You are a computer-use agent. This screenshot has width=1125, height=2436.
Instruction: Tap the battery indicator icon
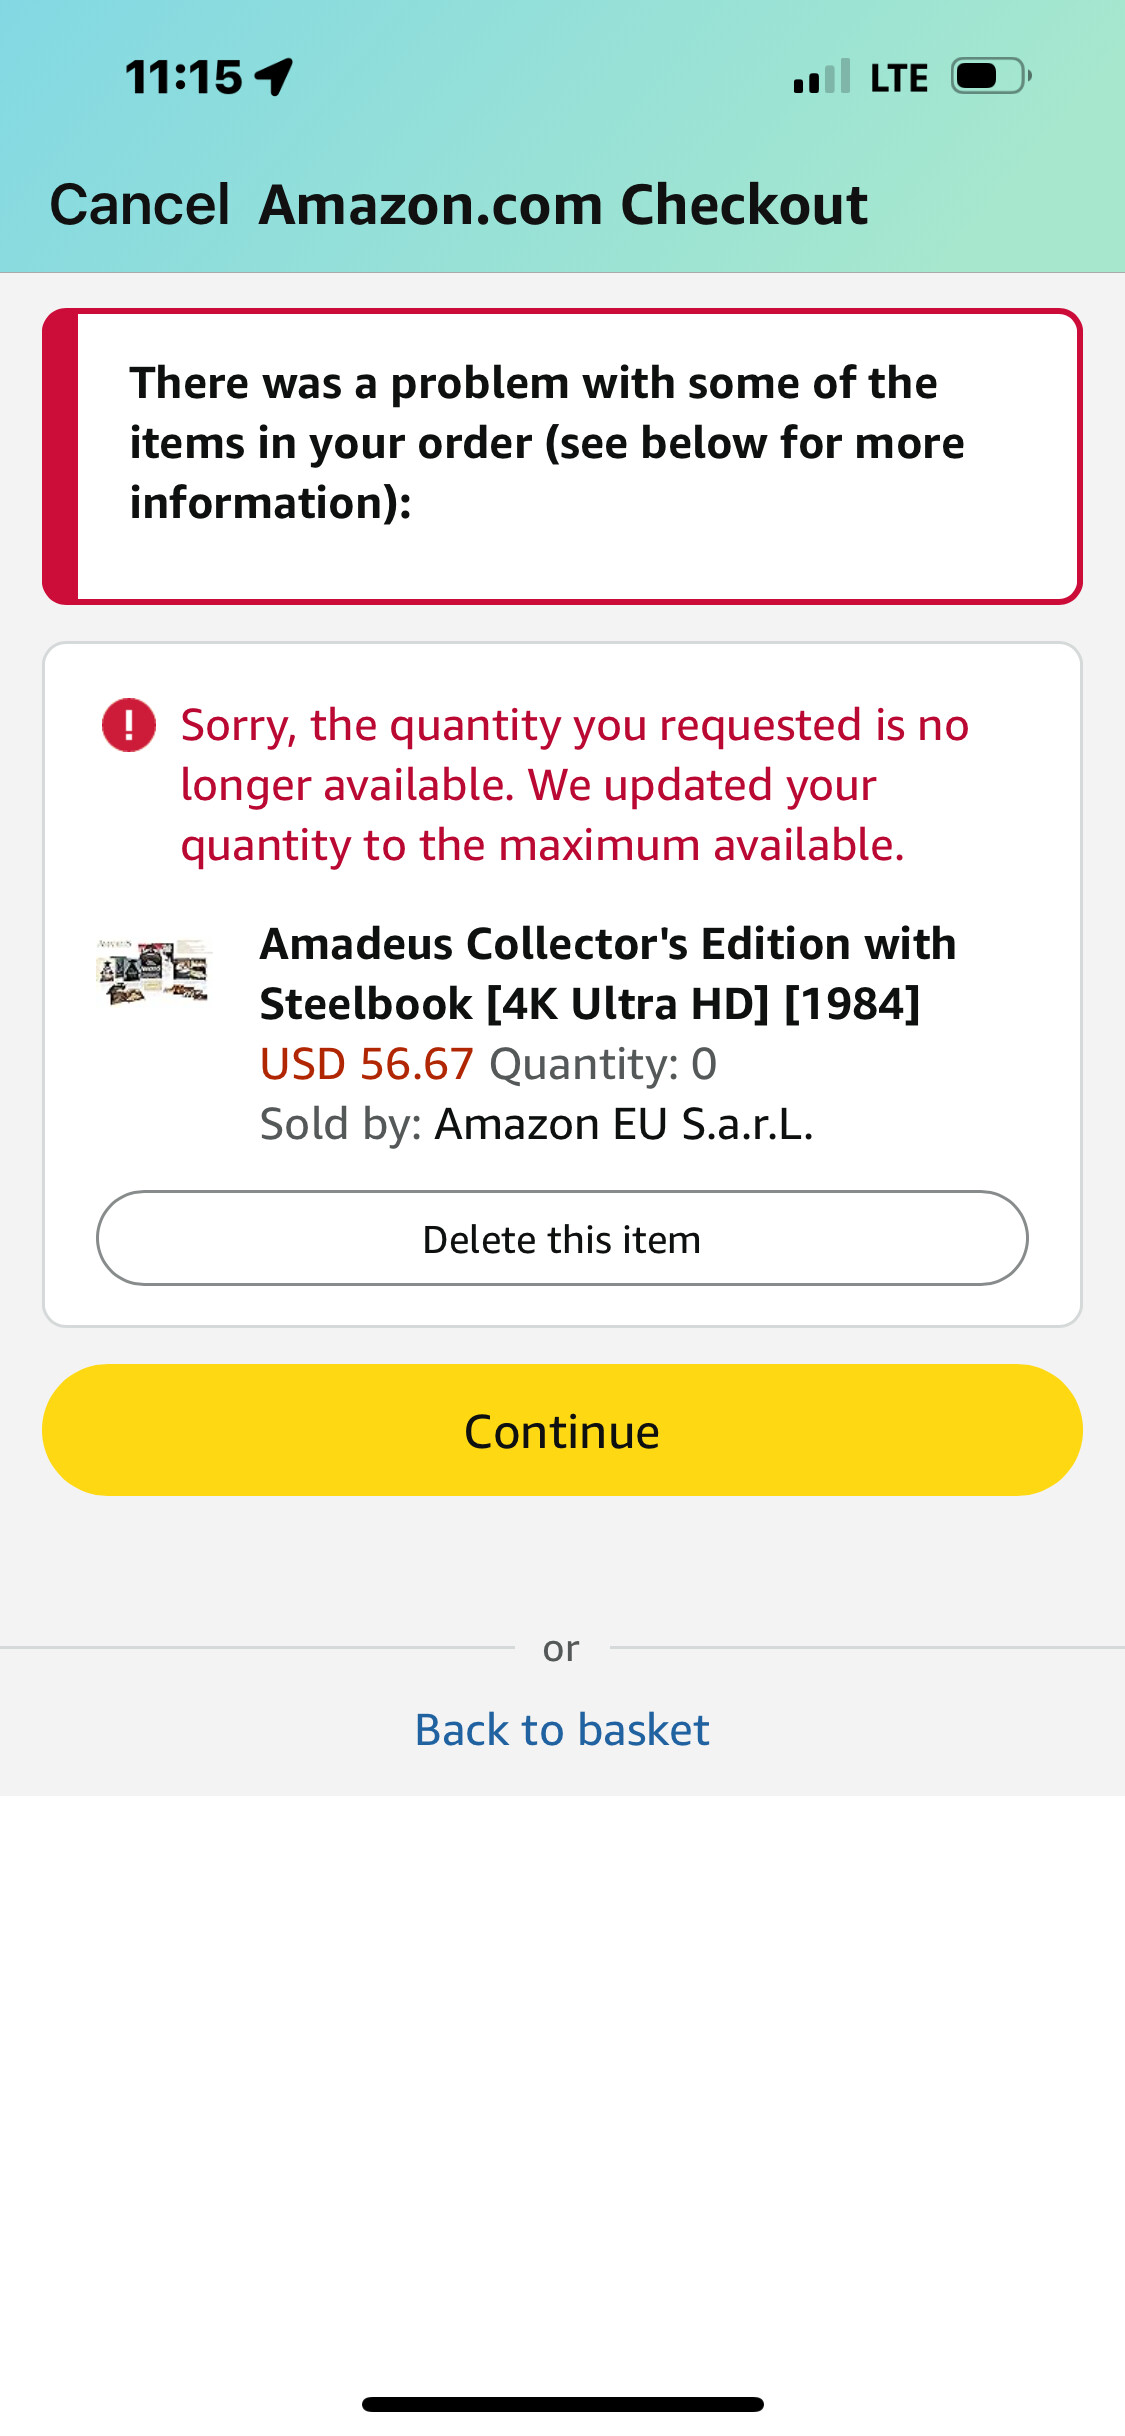(989, 76)
